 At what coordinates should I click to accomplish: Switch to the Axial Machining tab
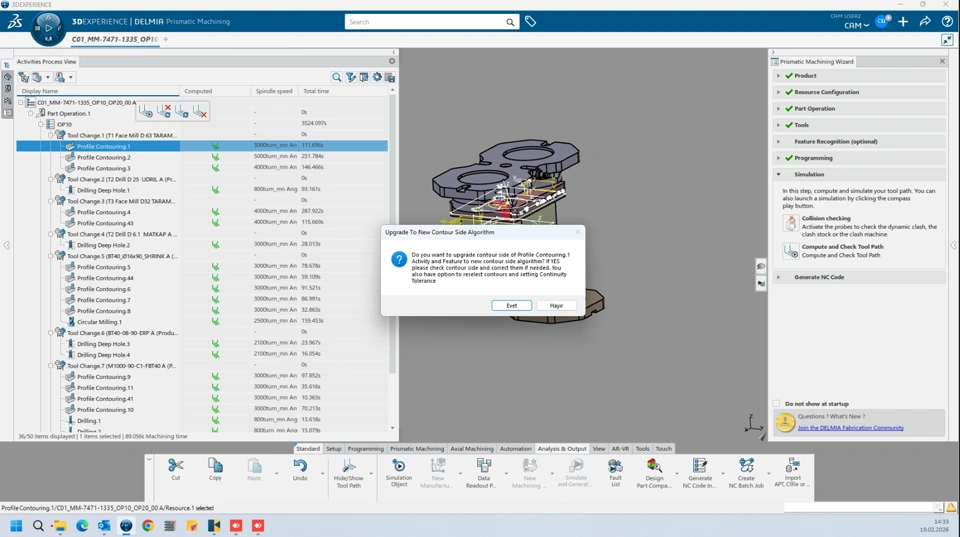click(x=471, y=449)
